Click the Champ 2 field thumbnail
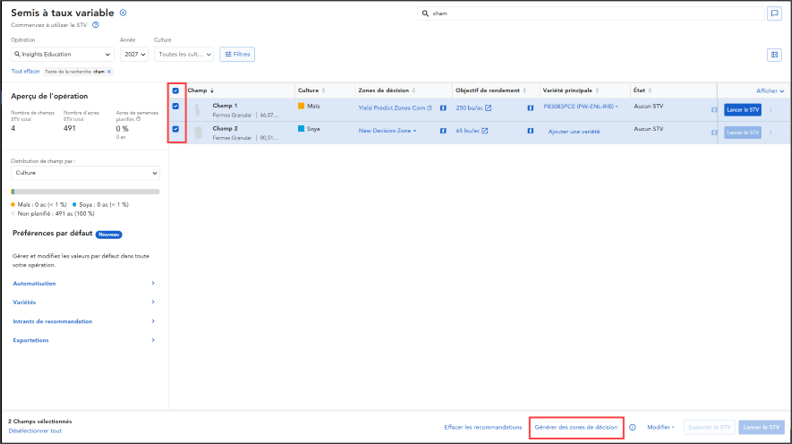The width and height of the screenshot is (792, 444). (198, 132)
